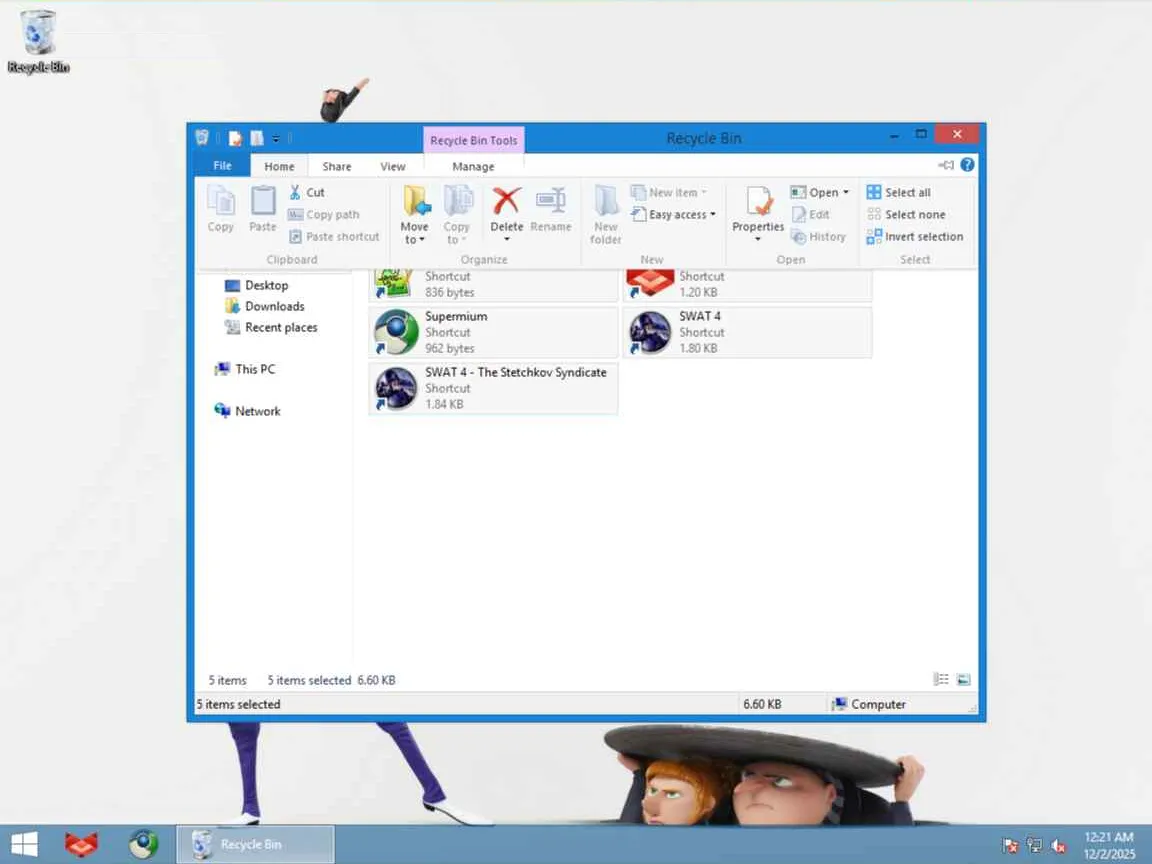Expand the Open dropdown arrow

tap(846, 192)
